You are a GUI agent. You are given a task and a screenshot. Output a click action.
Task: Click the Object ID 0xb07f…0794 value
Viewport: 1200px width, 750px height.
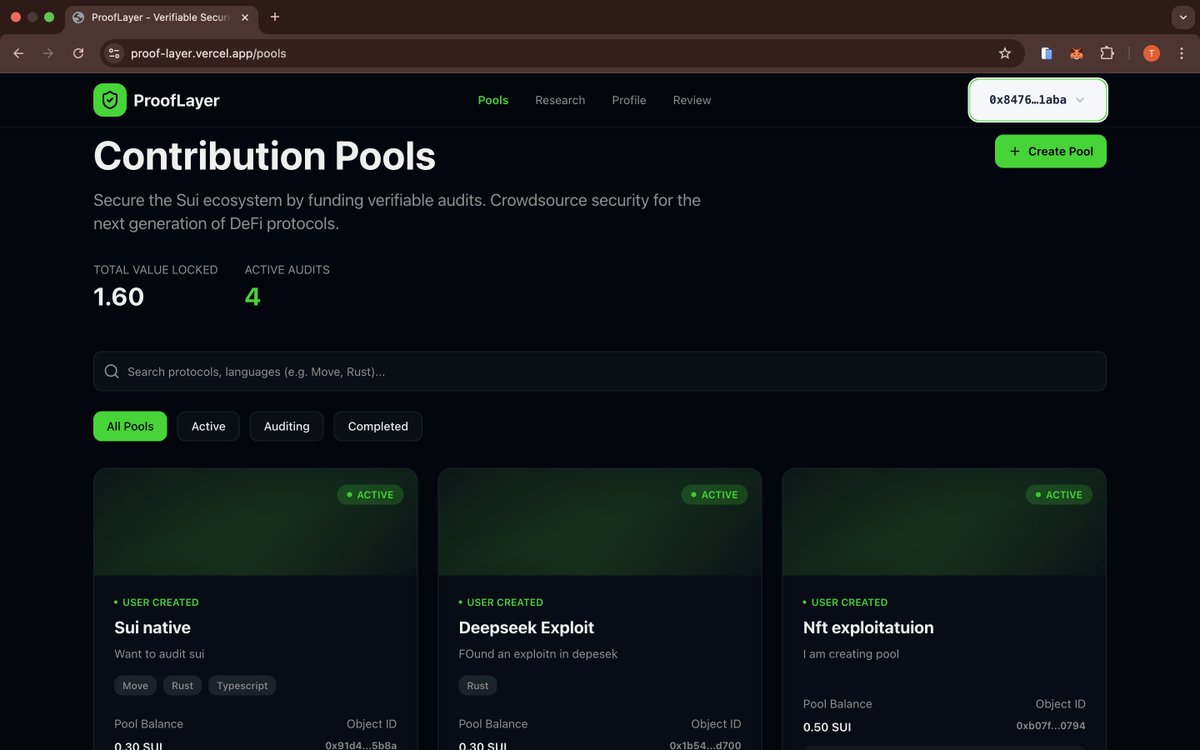coord(1050,726)
